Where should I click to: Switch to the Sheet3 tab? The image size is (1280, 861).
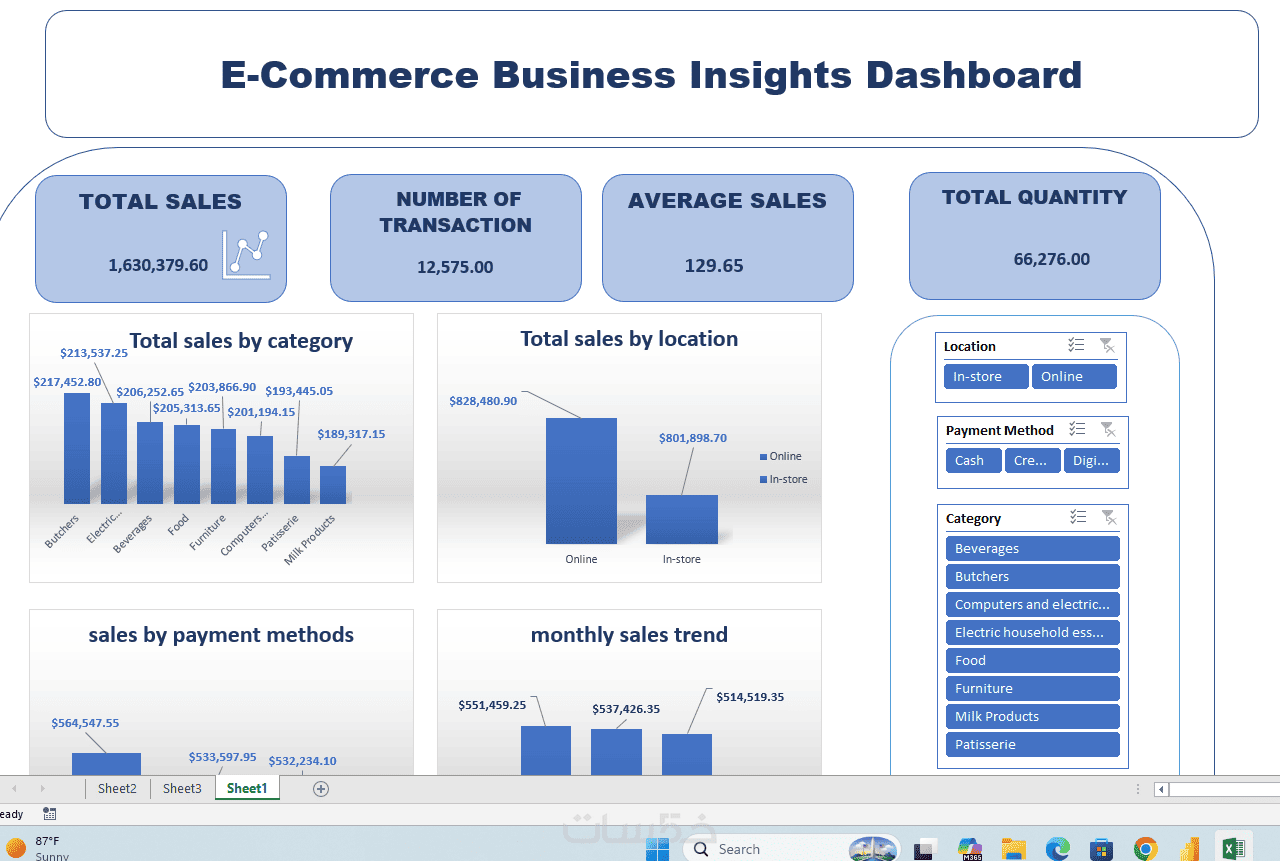pyautogui.click(x=182, y=788)
